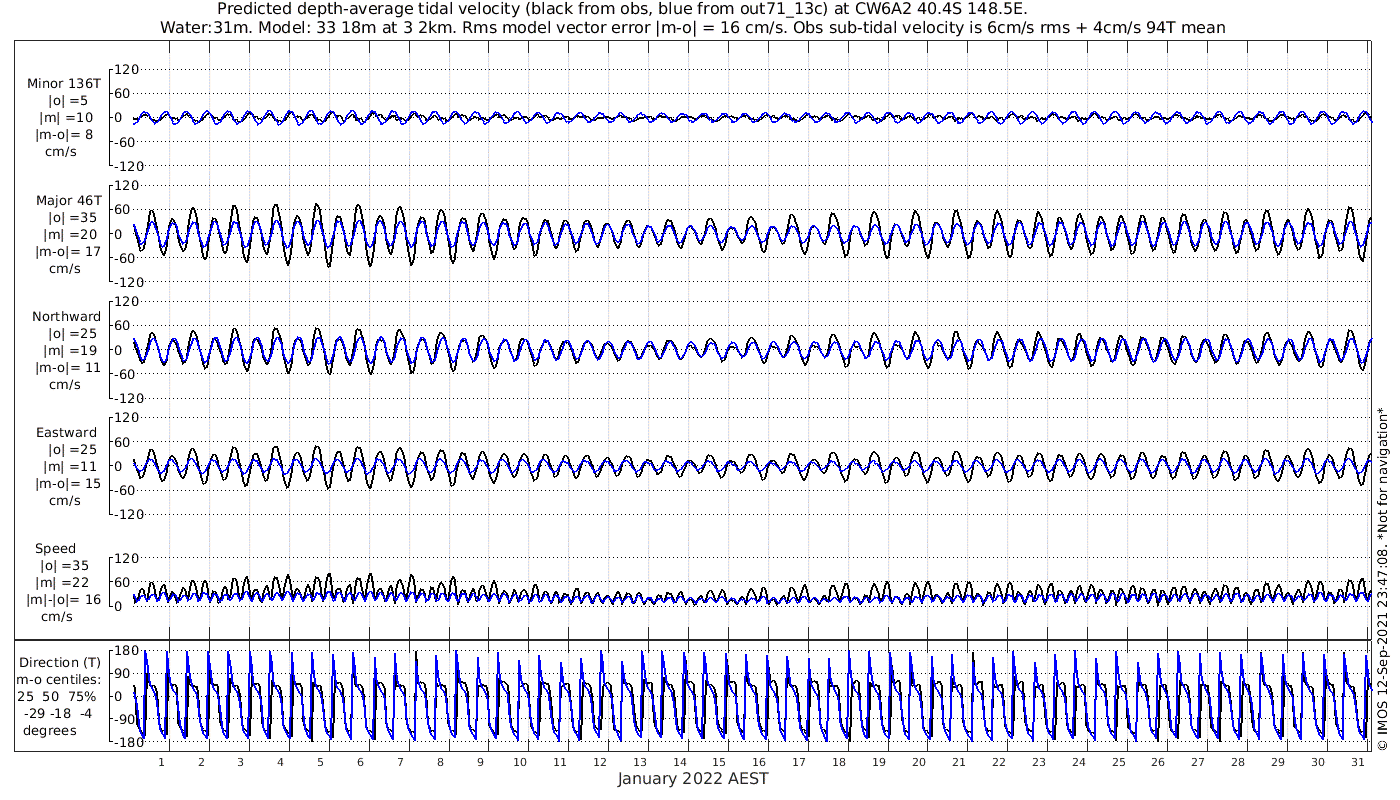Viewport: 1400px width, 800px height.
Task: Select the 'Major 46T' panel label
Action: click(x=68, y=200)
